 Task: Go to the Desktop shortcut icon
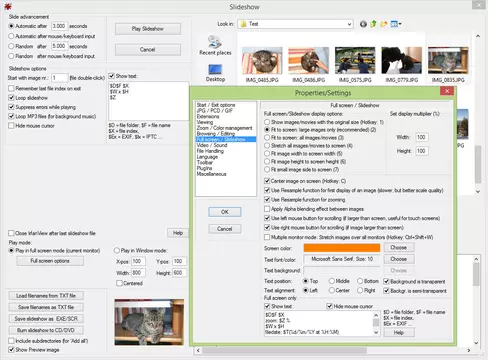click(215, 73)
